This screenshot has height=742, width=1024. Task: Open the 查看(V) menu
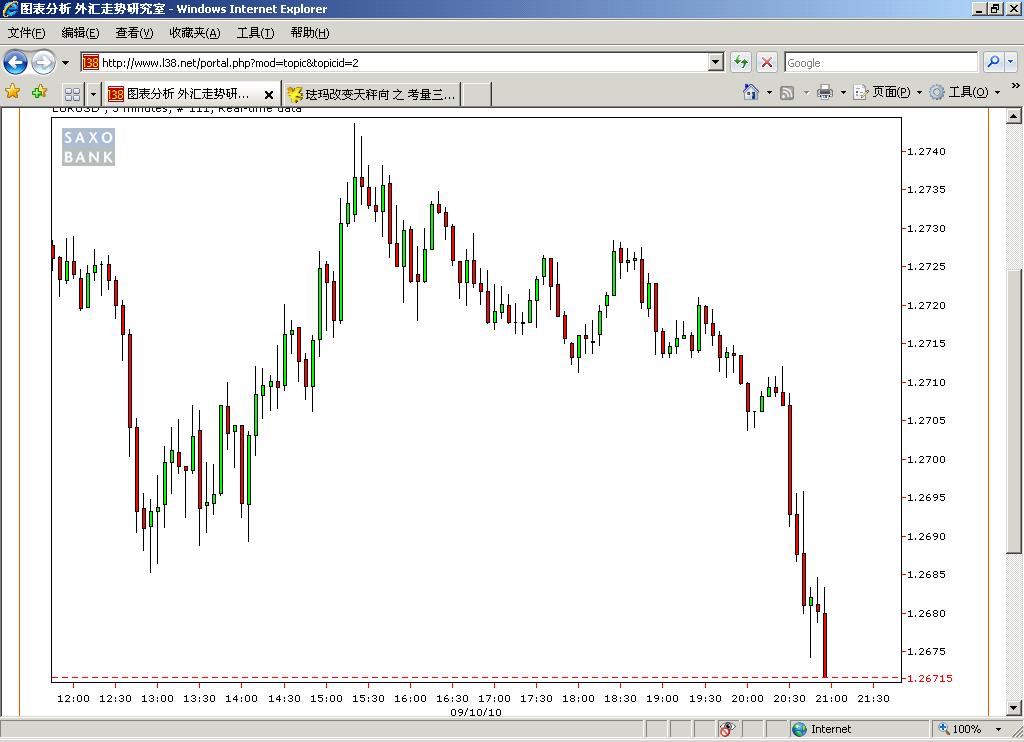pos(135,33)
